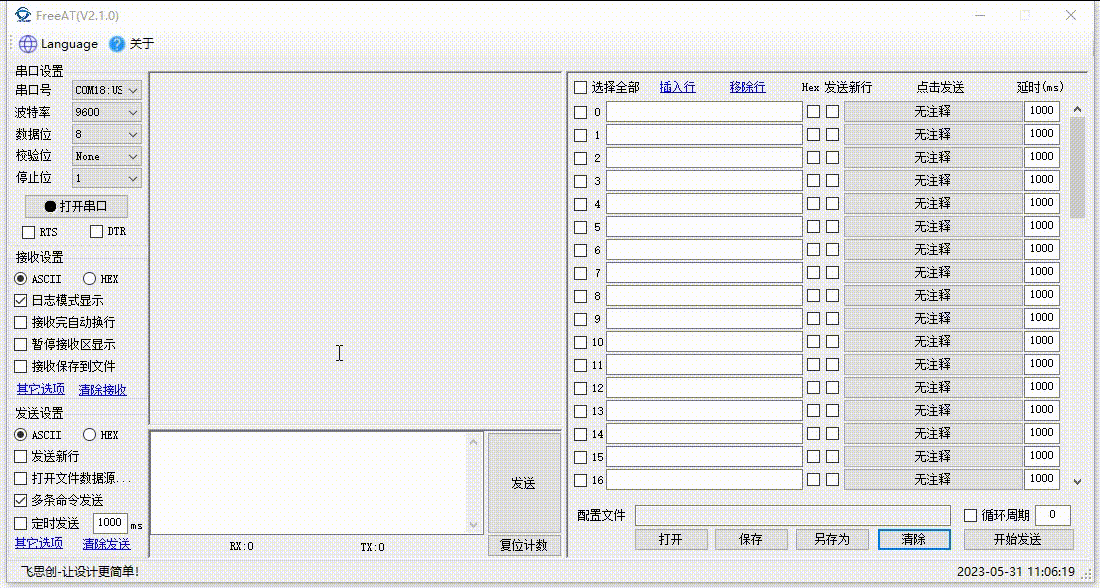Click the command list scrollbar thumb
The height and width of the screenshot is (588, 1100).
pos(1078,168)
